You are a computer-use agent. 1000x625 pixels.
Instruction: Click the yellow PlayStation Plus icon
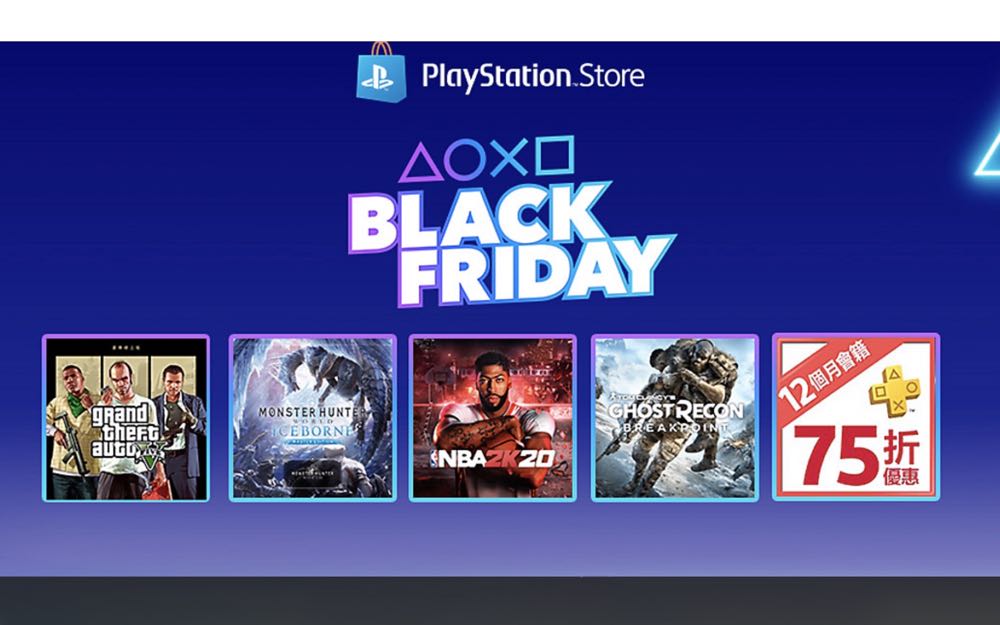point(895,391)
